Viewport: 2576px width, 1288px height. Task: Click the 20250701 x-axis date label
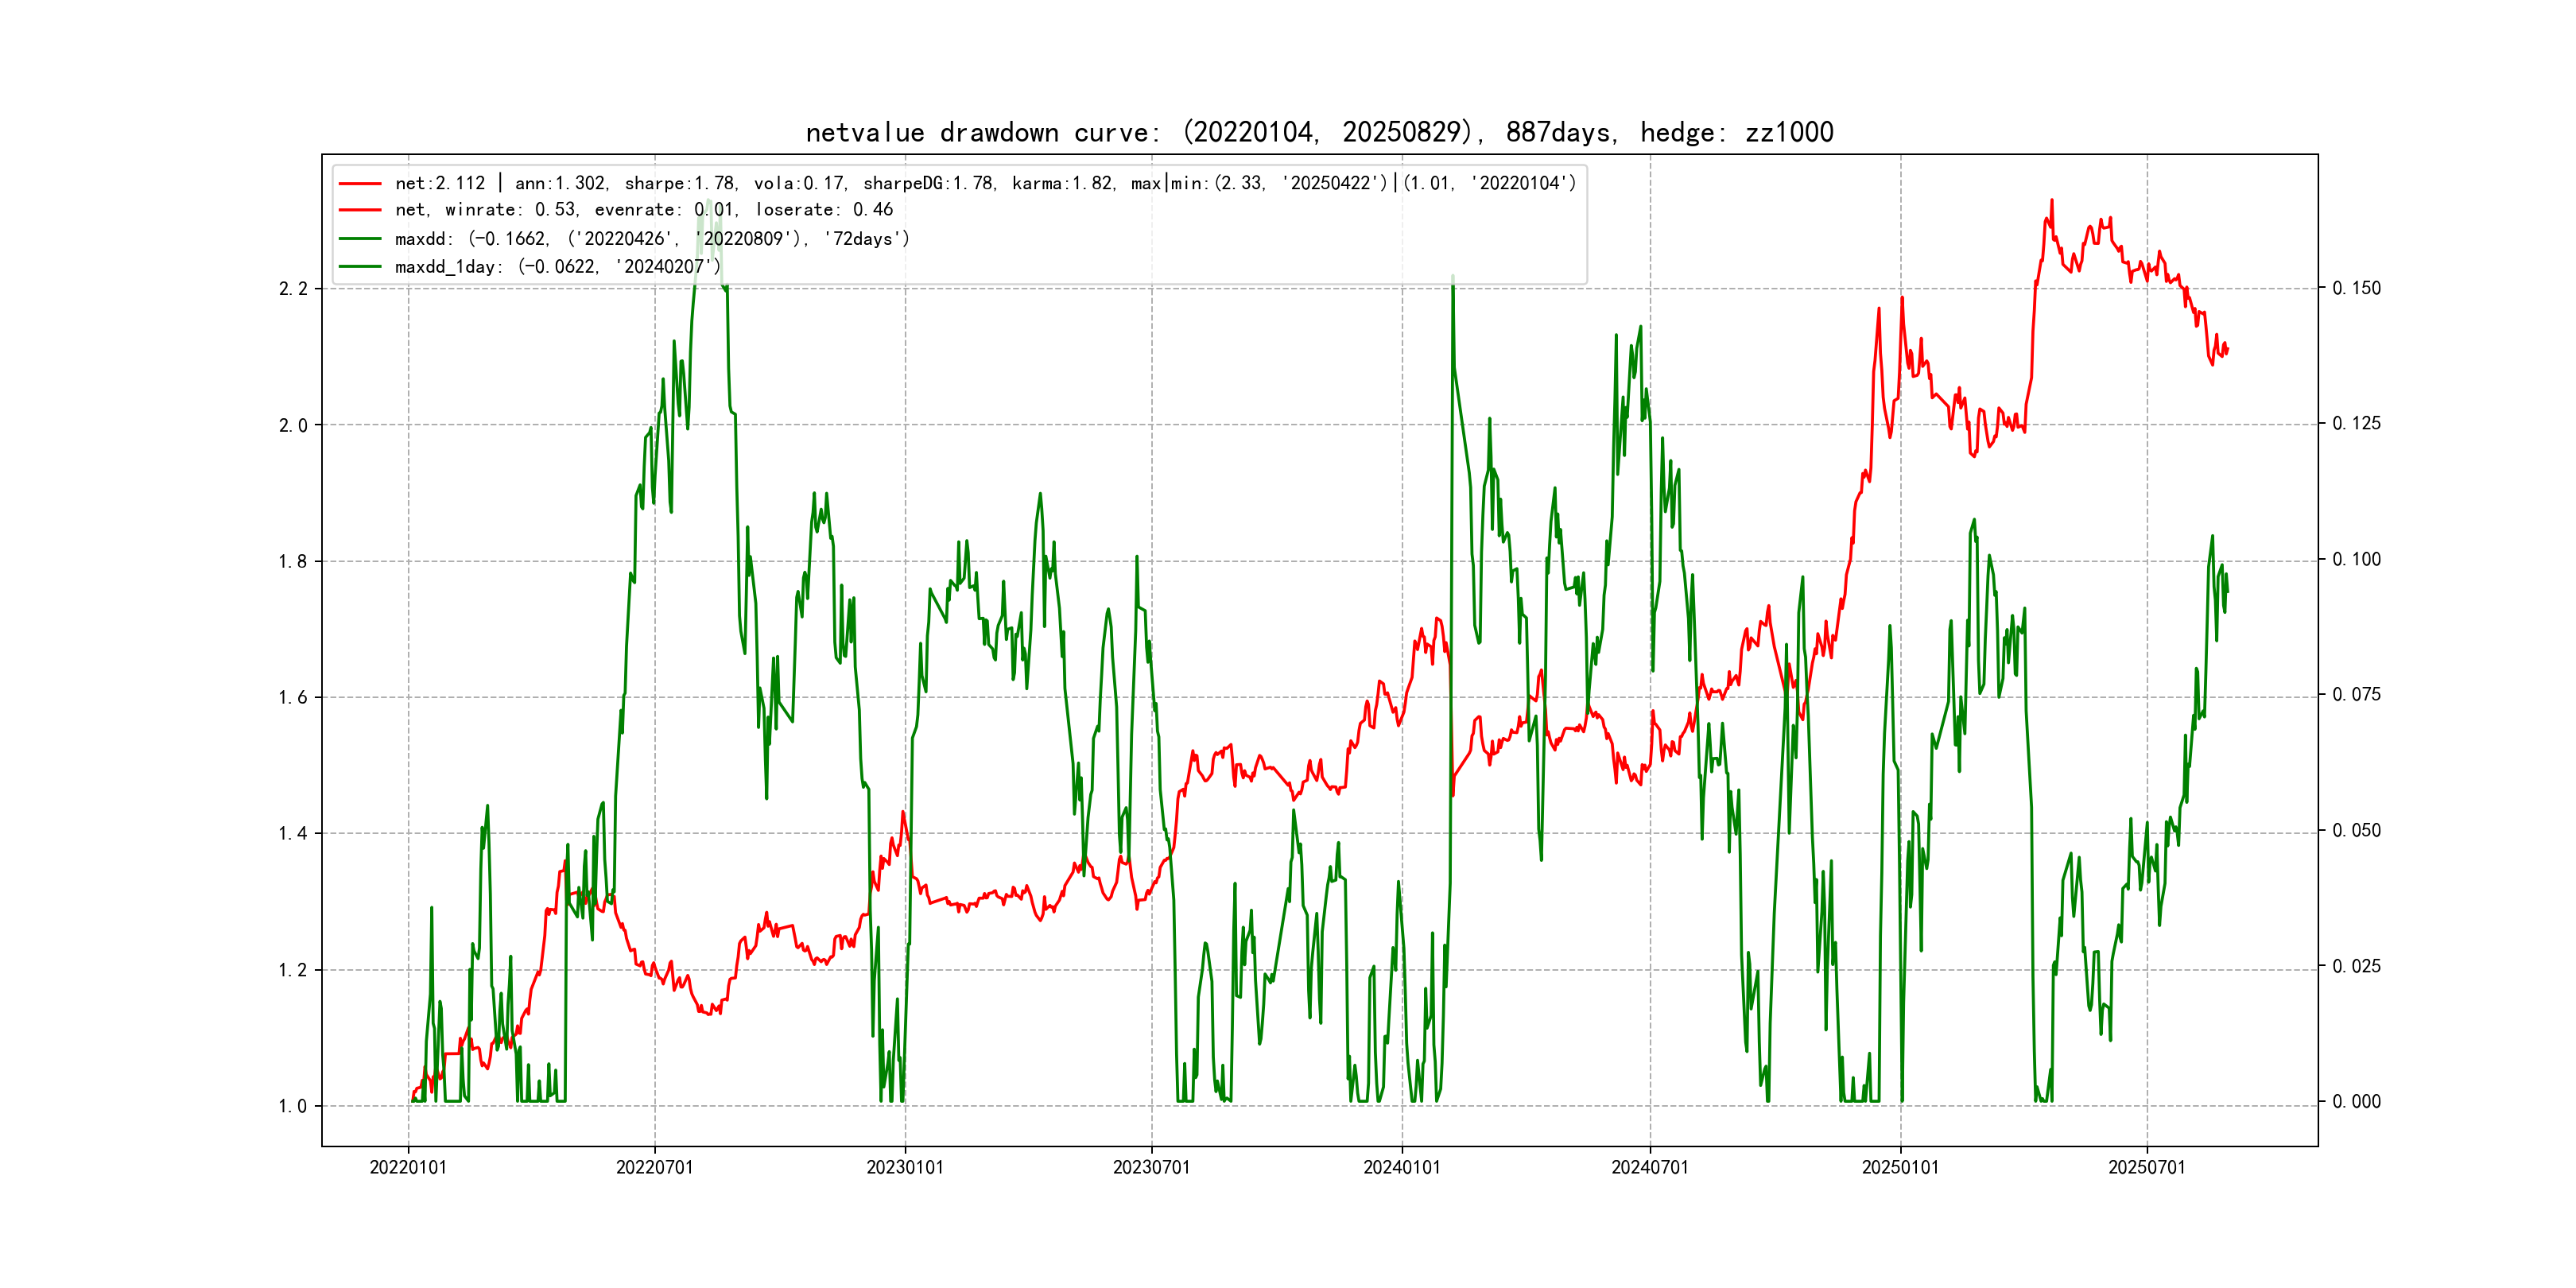click(x=2147, y=1168)
